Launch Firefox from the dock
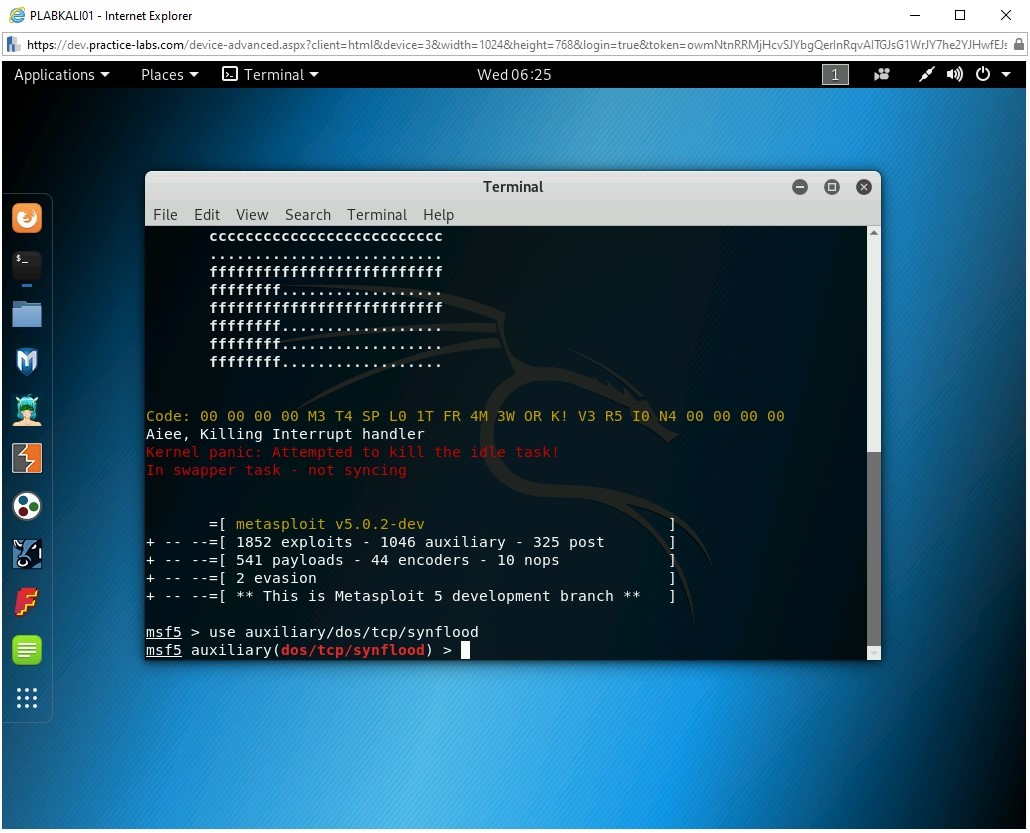The height and width of the screenshot is (833, 1030). (27, 217)
